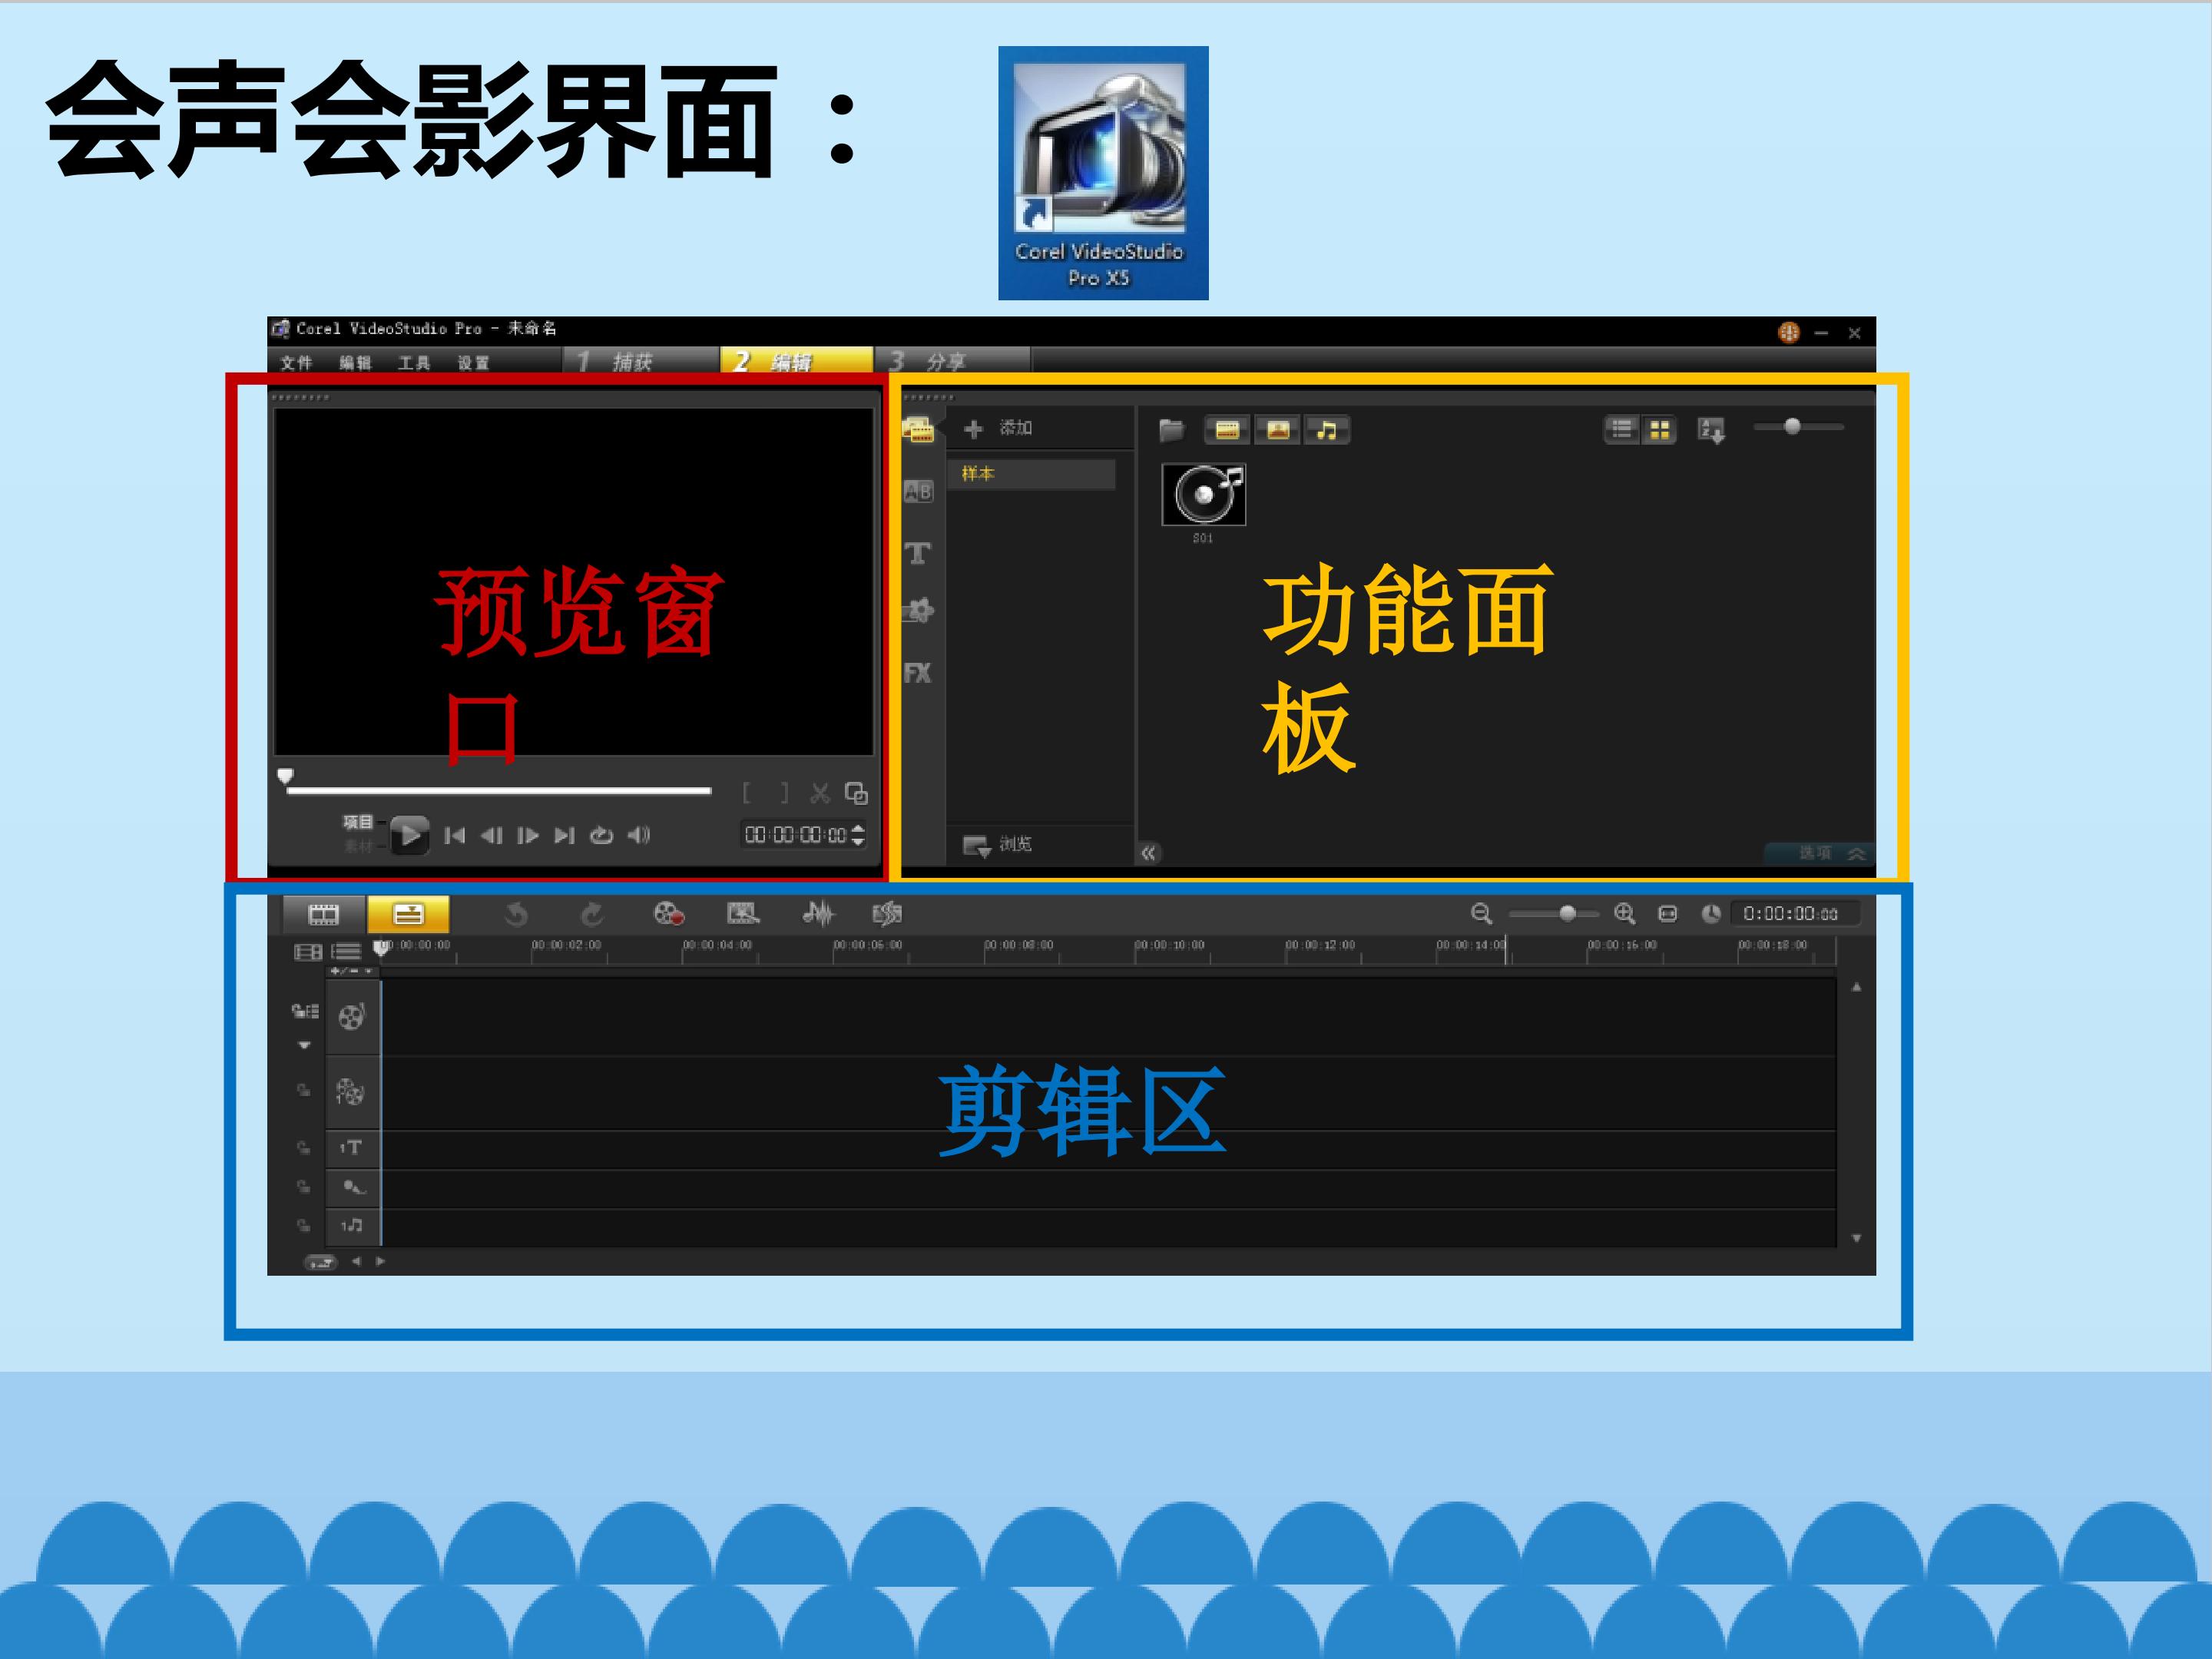This screenshot has height=1659, width=2212.
Task: Open the FX filter library
Action: (x=917, y=673)
